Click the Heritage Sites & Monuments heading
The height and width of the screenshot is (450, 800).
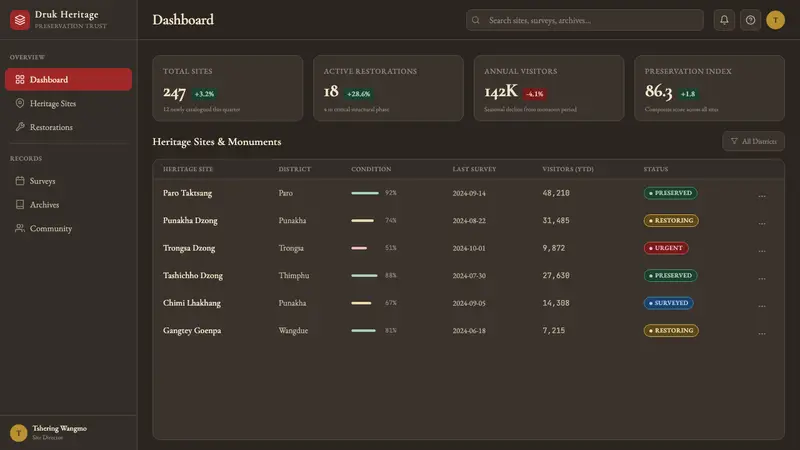pos(217,141)
